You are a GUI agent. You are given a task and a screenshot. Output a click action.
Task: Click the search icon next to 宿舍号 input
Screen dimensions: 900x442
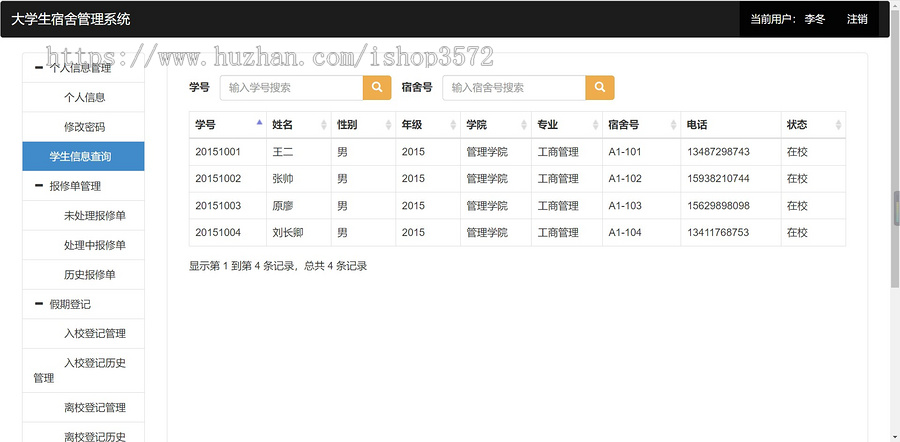[600, 87]
